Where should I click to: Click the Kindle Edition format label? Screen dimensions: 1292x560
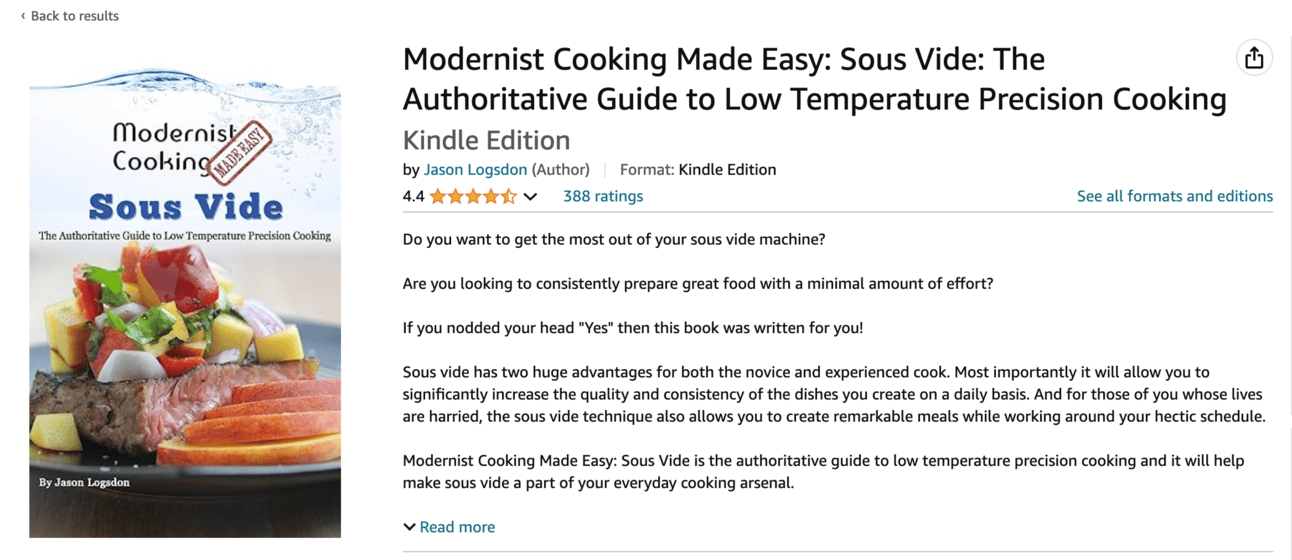click(x=727, y=169)
